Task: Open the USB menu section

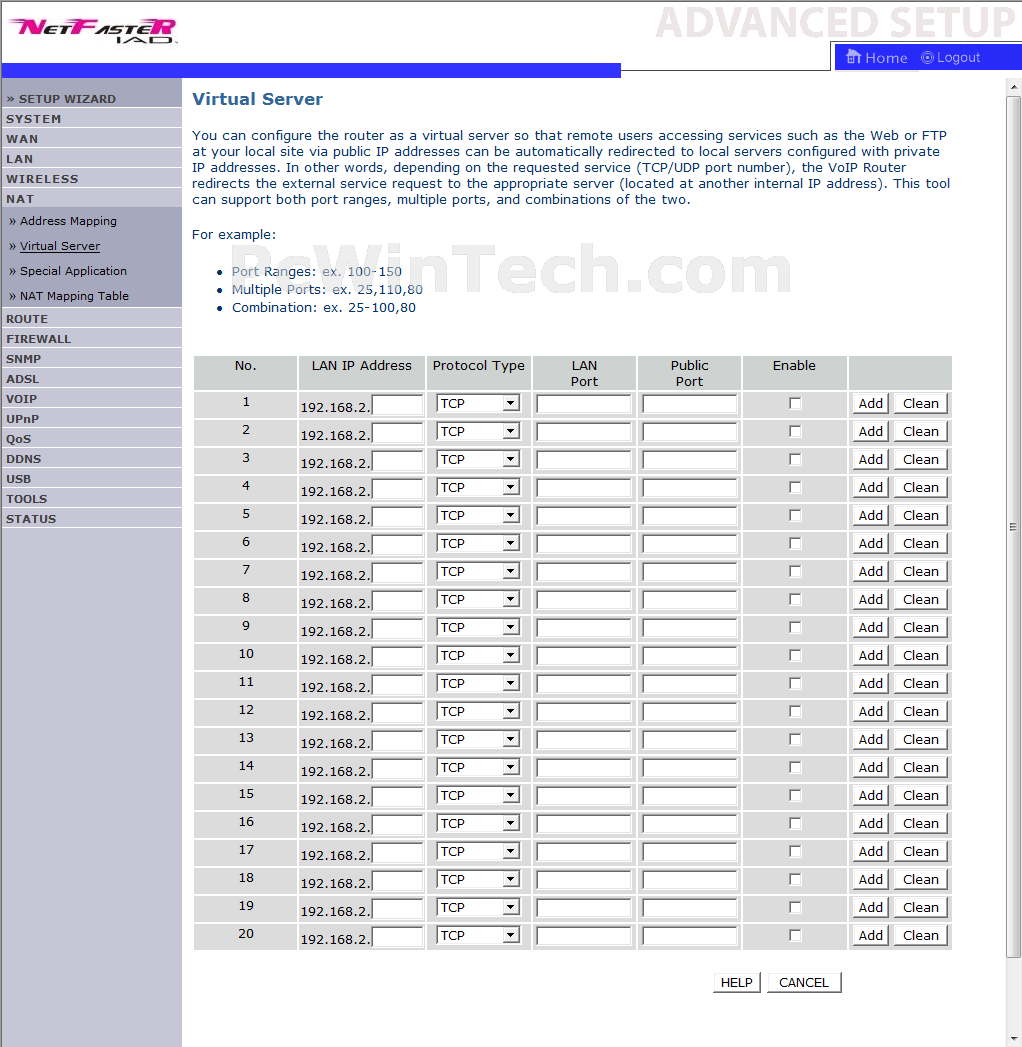Action: pyautogui.click(x=19, y=479)
